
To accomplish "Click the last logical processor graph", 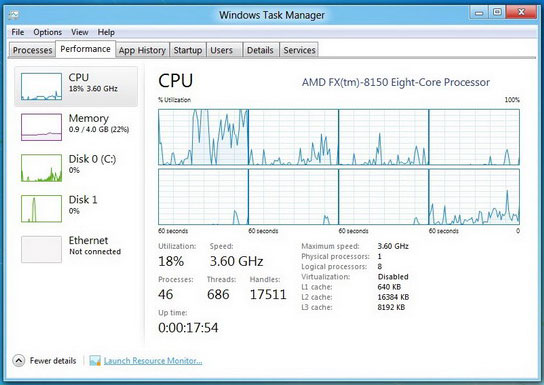I will click(x=474, y=197).
